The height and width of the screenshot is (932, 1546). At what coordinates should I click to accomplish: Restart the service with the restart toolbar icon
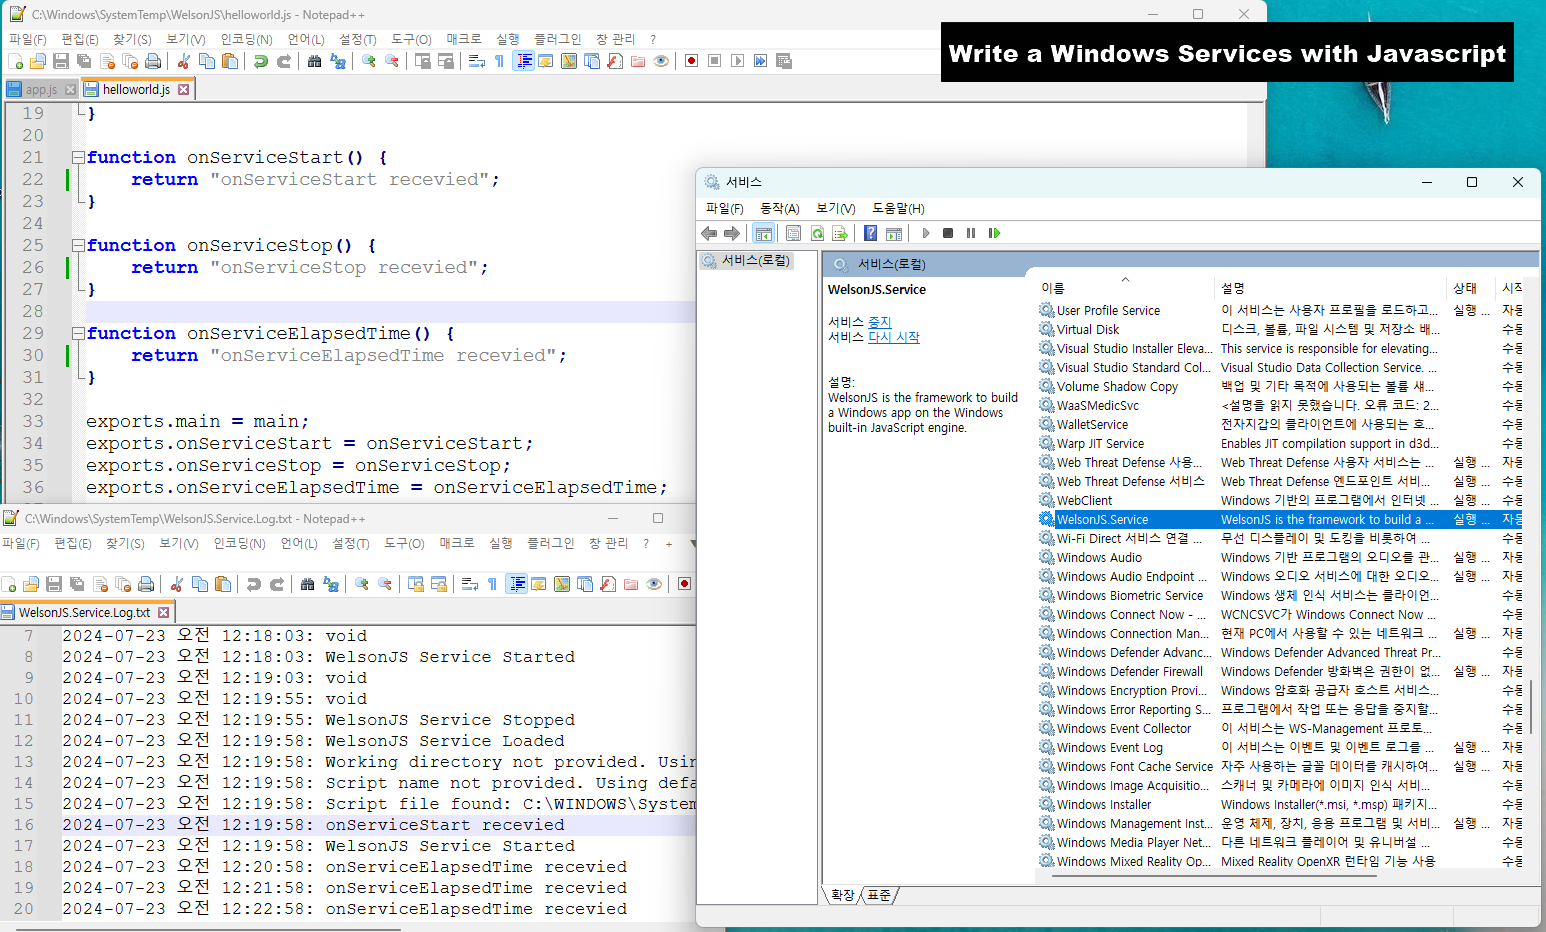point(993,233)
